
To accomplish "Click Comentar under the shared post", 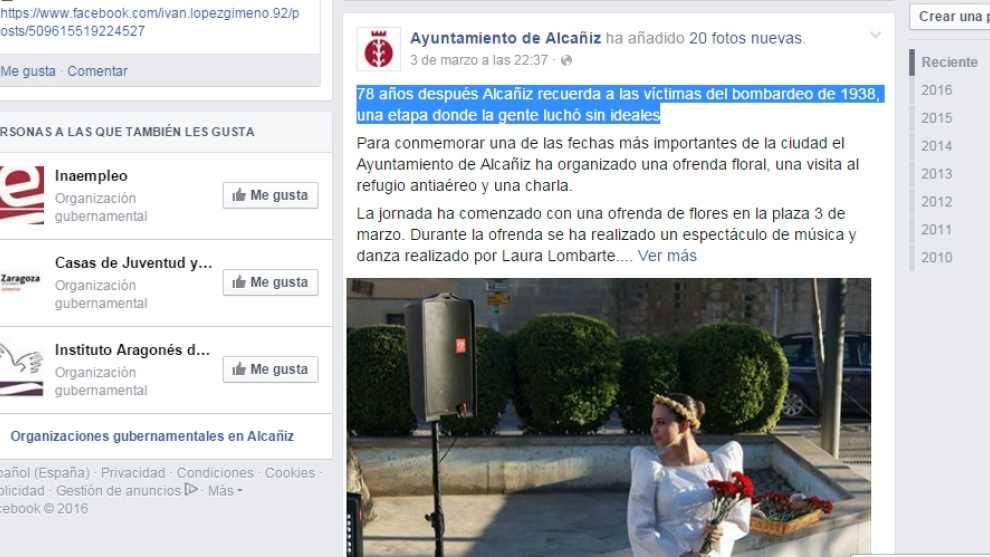I will point(97,71).
